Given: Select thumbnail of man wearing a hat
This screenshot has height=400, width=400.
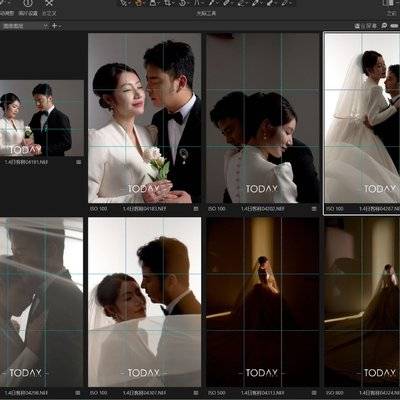Looking at the screenshot, I should (41, 302).
